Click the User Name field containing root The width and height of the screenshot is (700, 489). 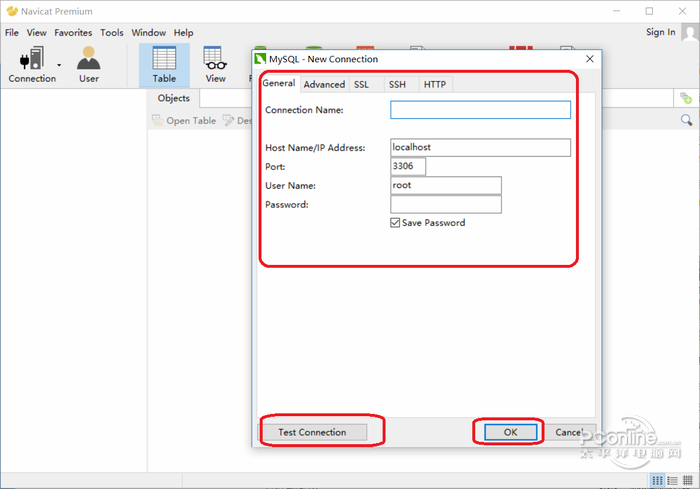tap(446, 185)
